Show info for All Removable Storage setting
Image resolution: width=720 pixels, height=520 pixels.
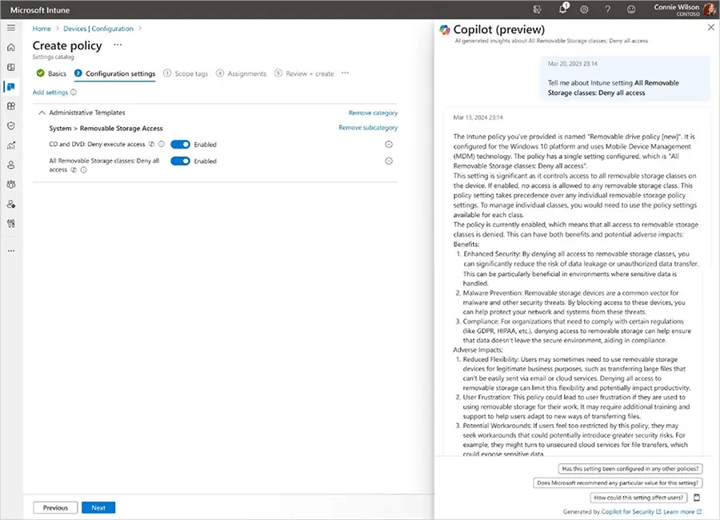tap(83, 170)
